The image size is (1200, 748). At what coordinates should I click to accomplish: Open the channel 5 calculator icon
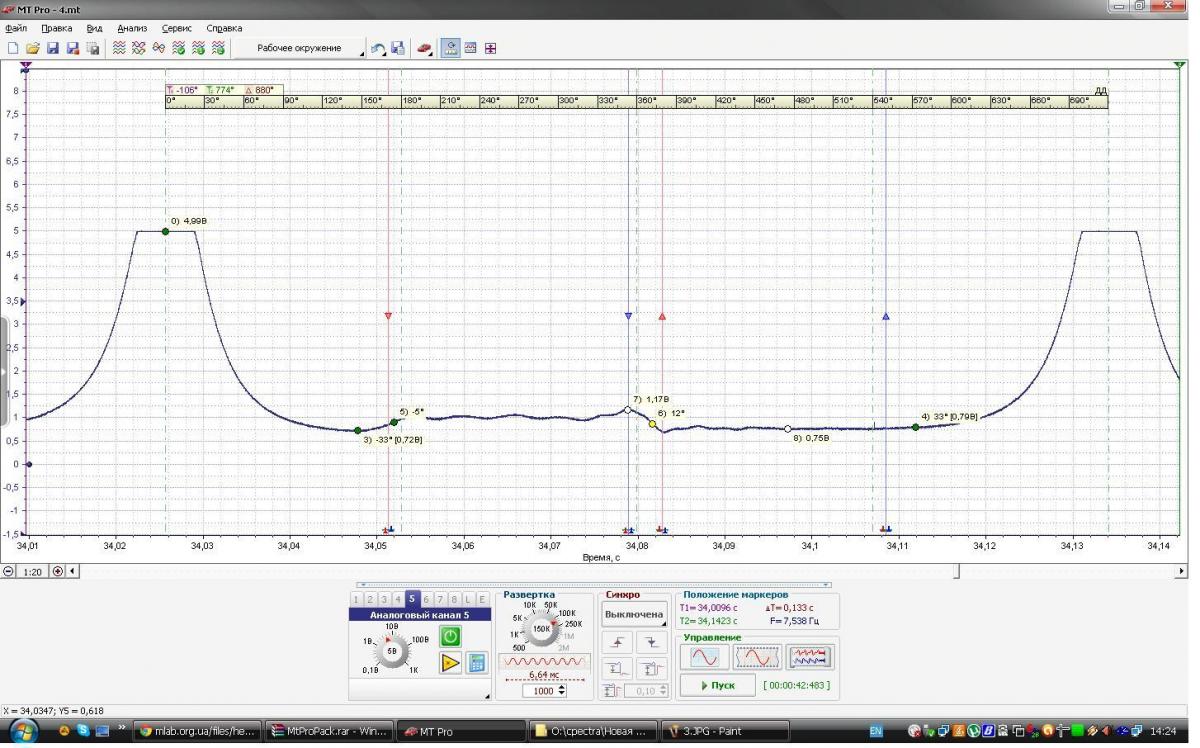477,662
